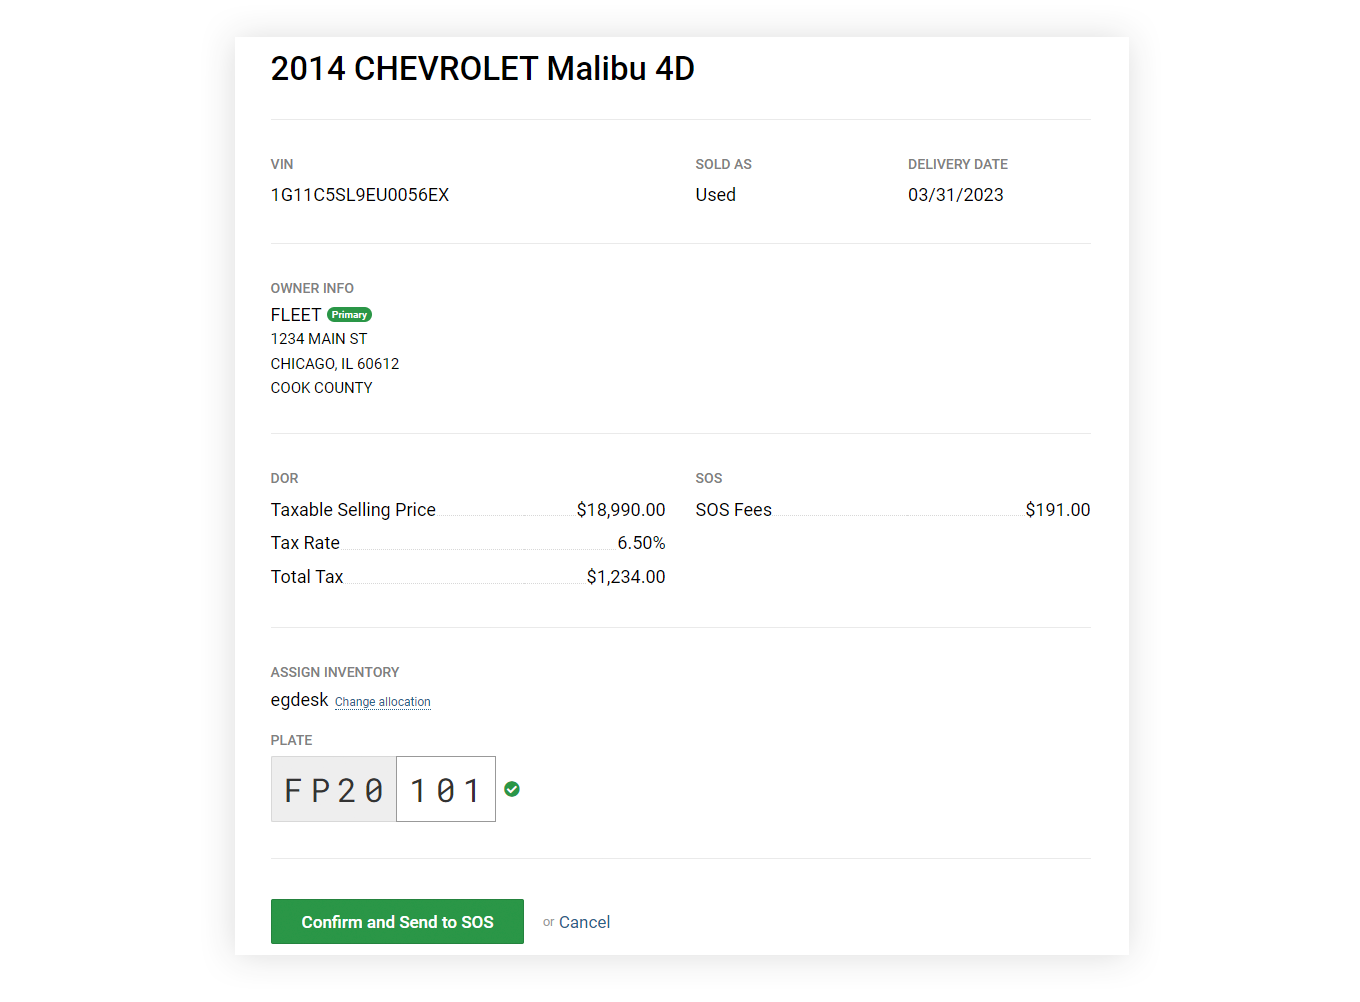
Task: Focus the plate number field containing 101
Action: (x=446, y=790)
